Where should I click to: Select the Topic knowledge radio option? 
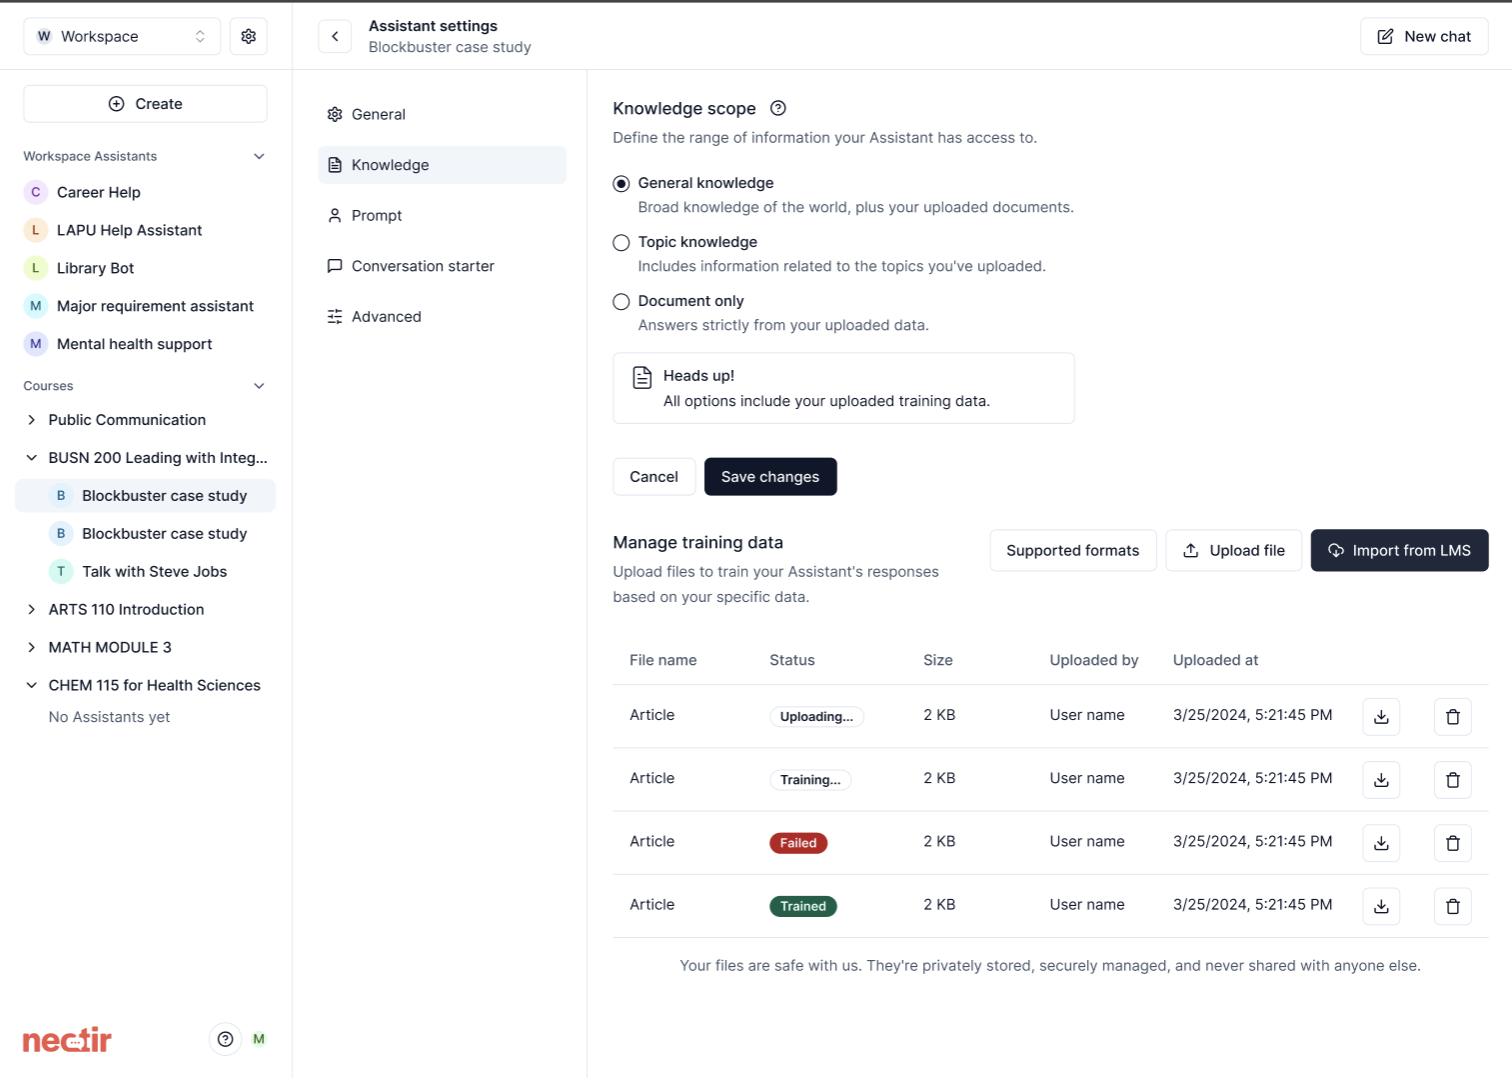[x=621, y=242]
